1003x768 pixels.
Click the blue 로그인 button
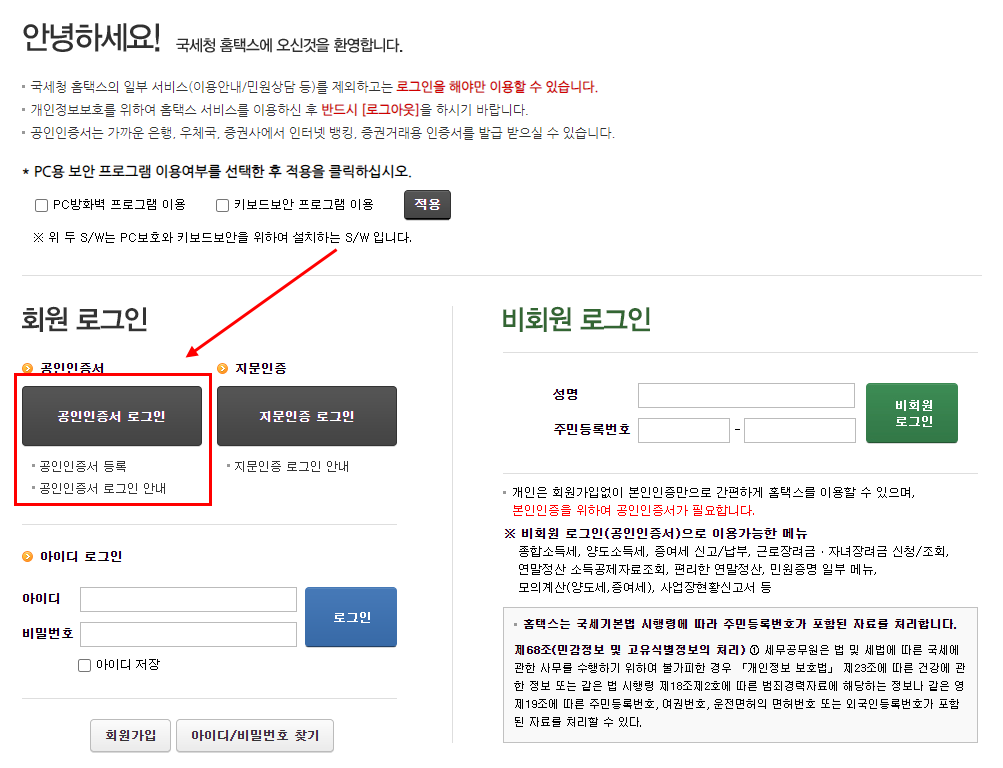(351, 617)
